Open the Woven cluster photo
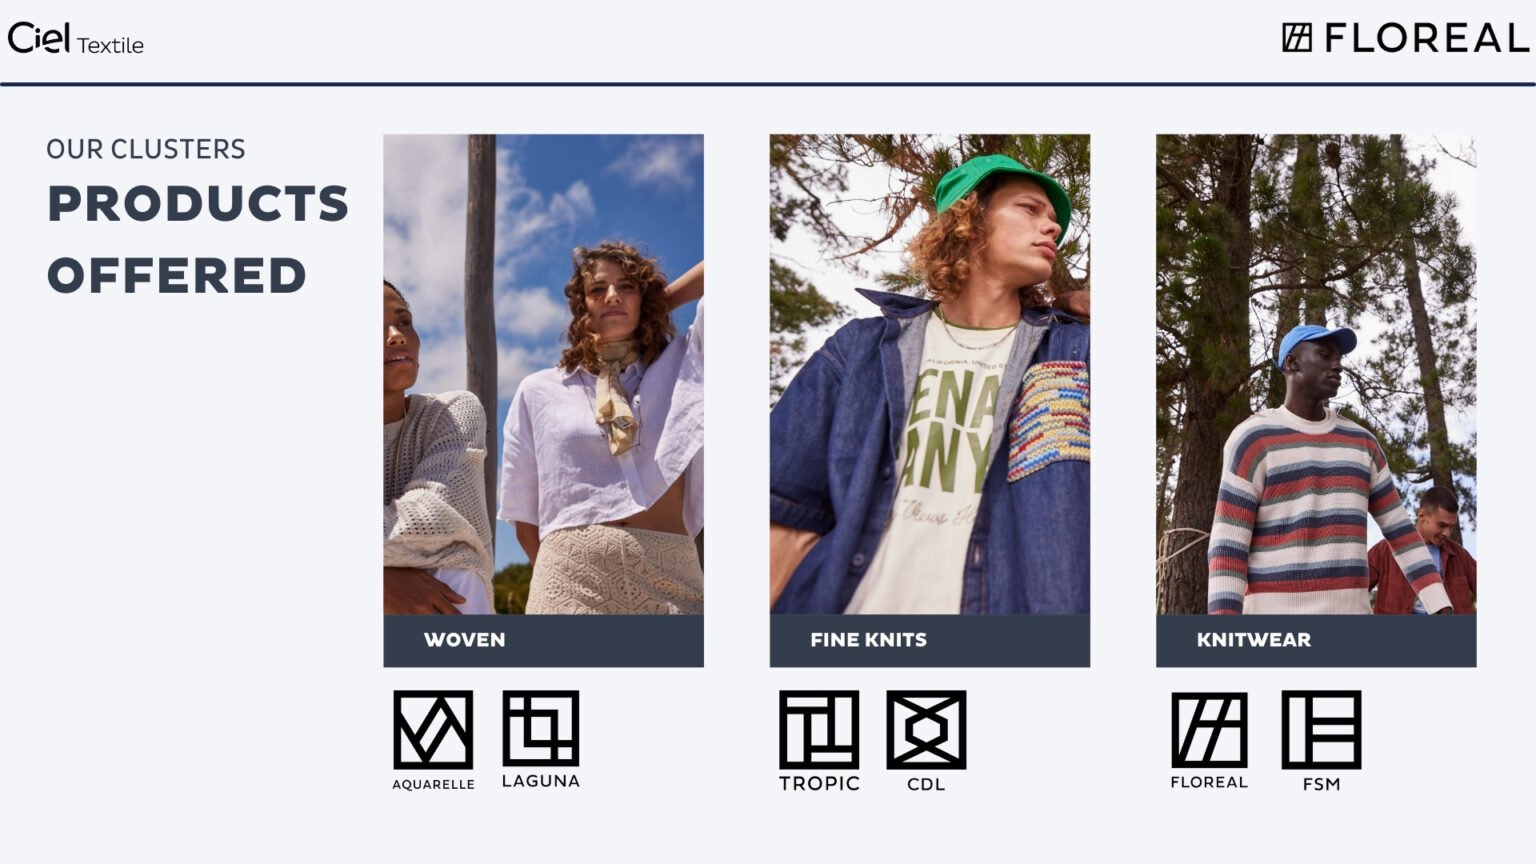 tap(543, 374)
